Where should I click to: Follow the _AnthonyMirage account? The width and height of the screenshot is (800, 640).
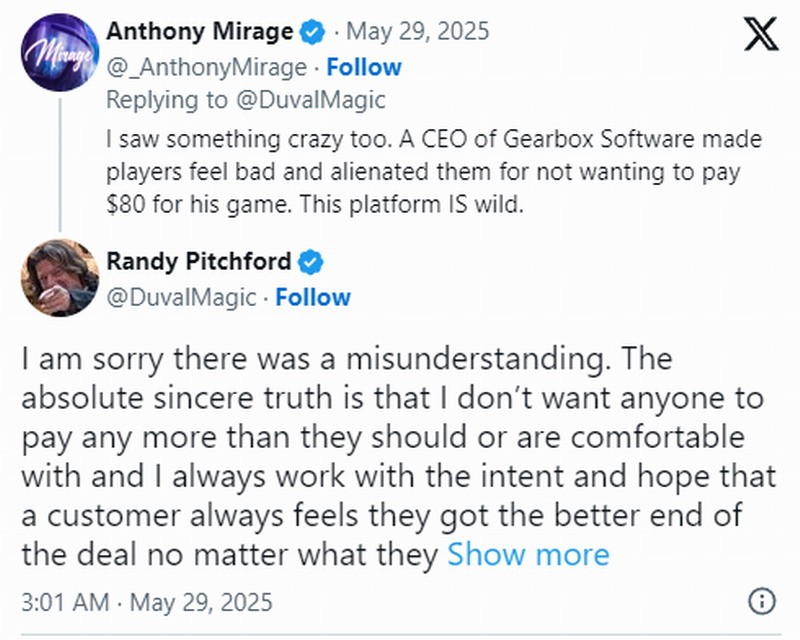(x=364, y=67)
